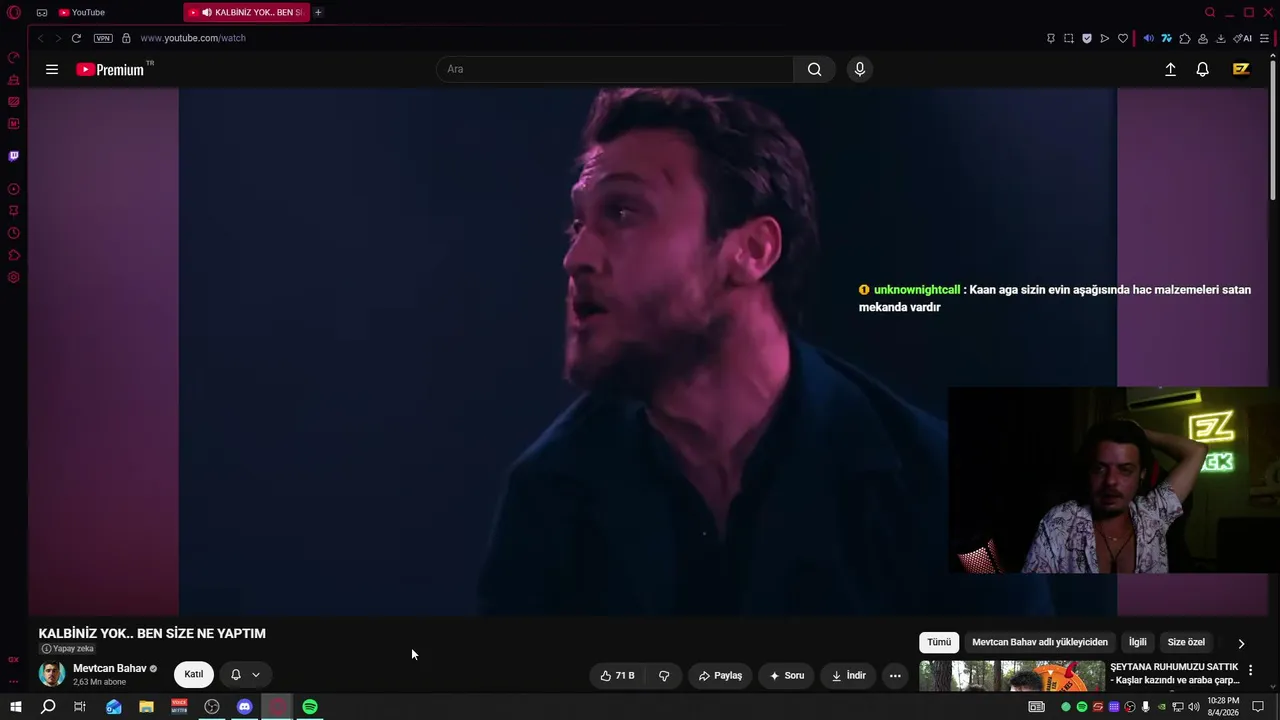Image resolution: width=1280 pixels, height=720 pixels.
Task: Download video with İndir button
Action: (x=849, y=676)
